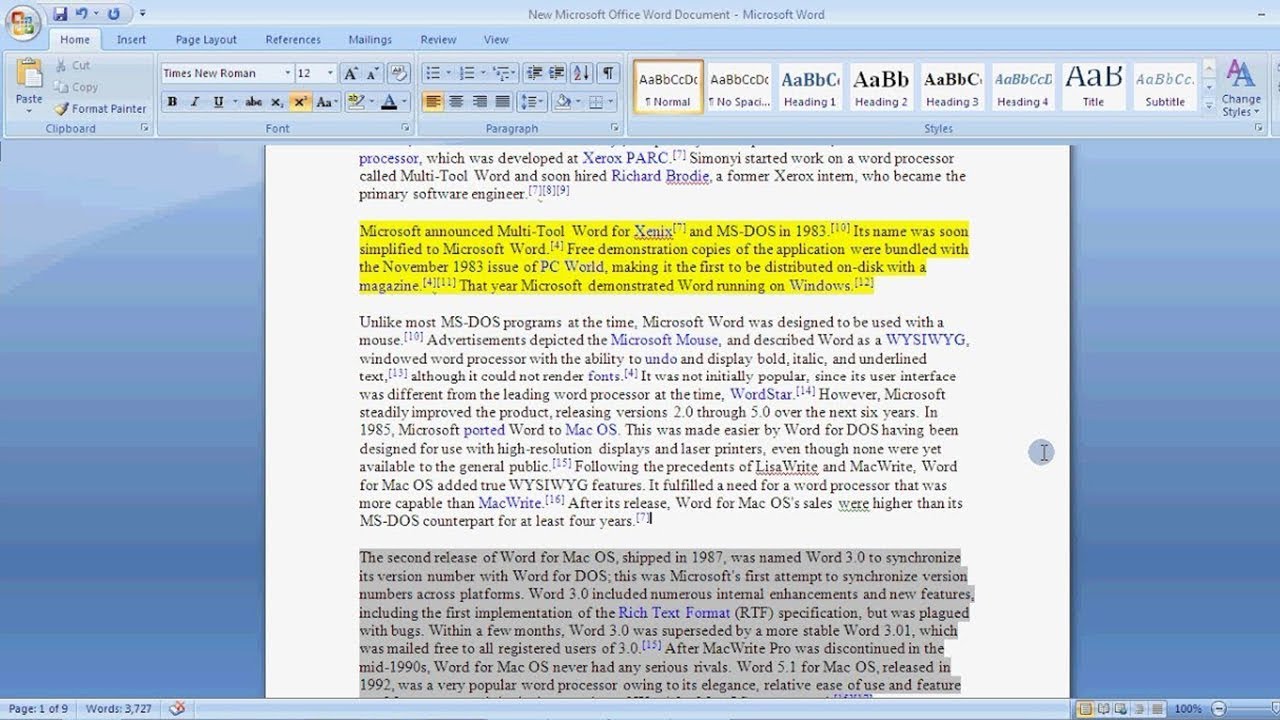Viewport: 1280px width, 720px height.
Task: Open the Paragraph dialog launcher
Action: pos(617,129)
